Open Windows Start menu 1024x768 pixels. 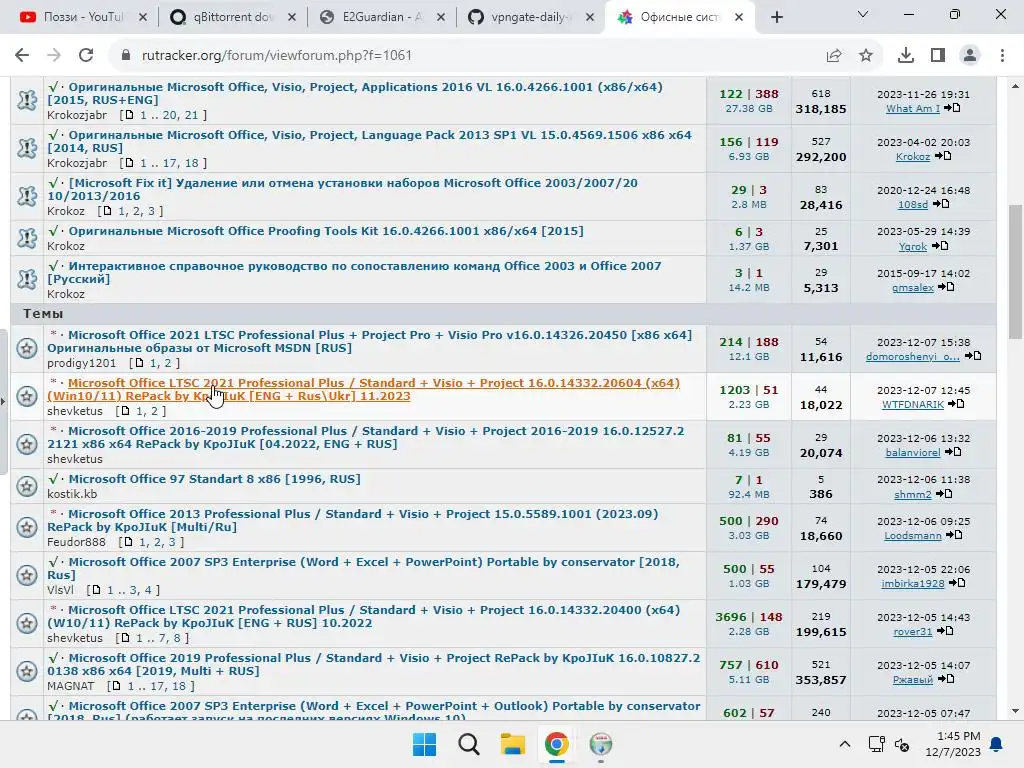(x=424, y=744)
